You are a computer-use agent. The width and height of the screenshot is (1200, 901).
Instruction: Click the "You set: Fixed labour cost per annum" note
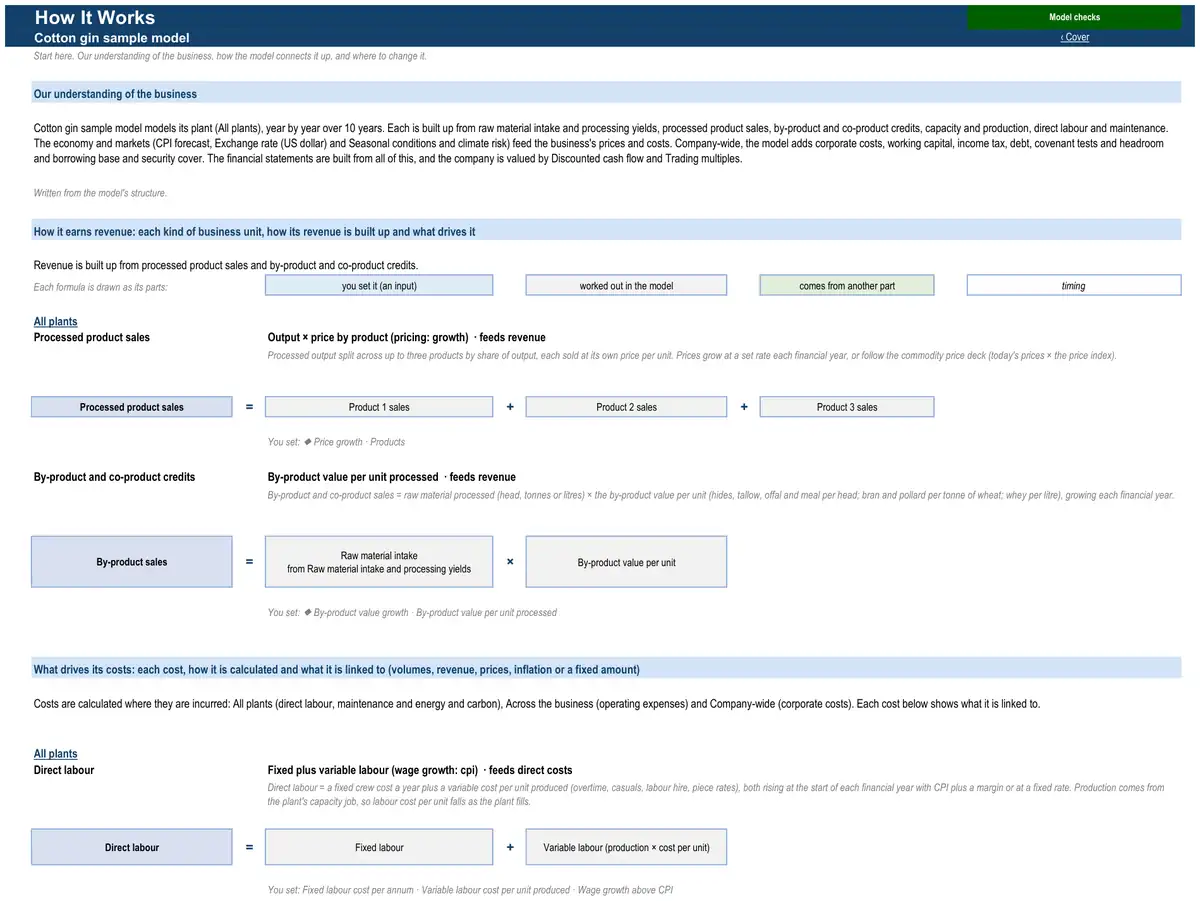pos(470,890)
